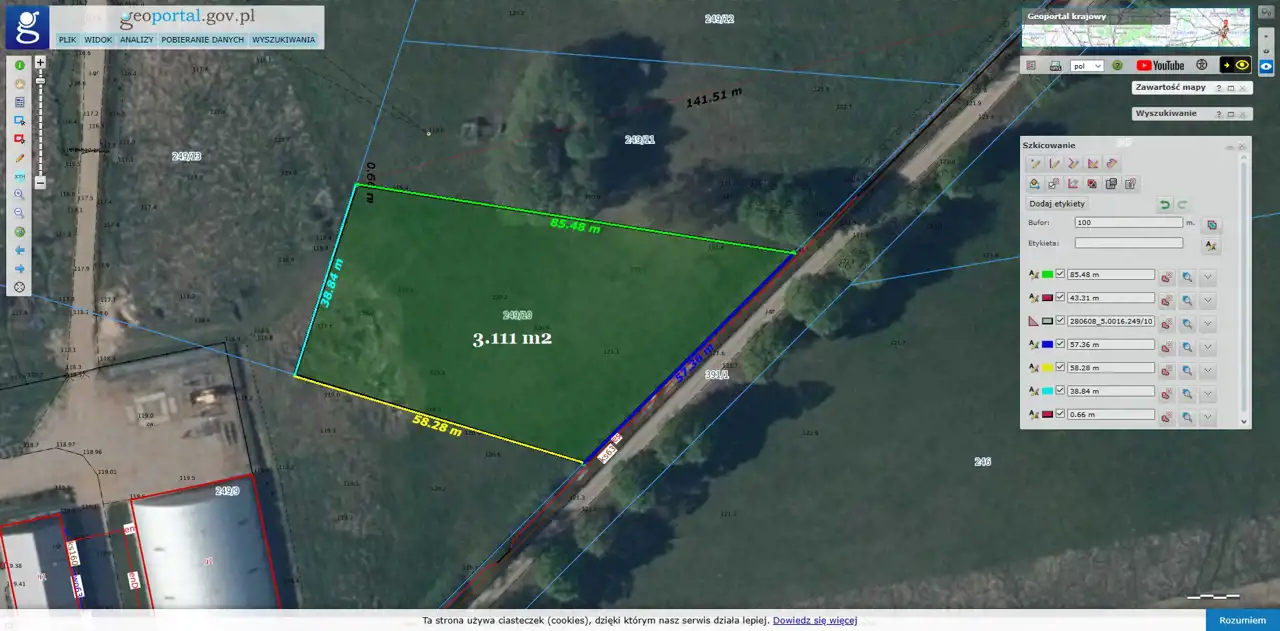Click the zoom in magnifier tool
1280x631 pixels.
(x=19, y=194)
